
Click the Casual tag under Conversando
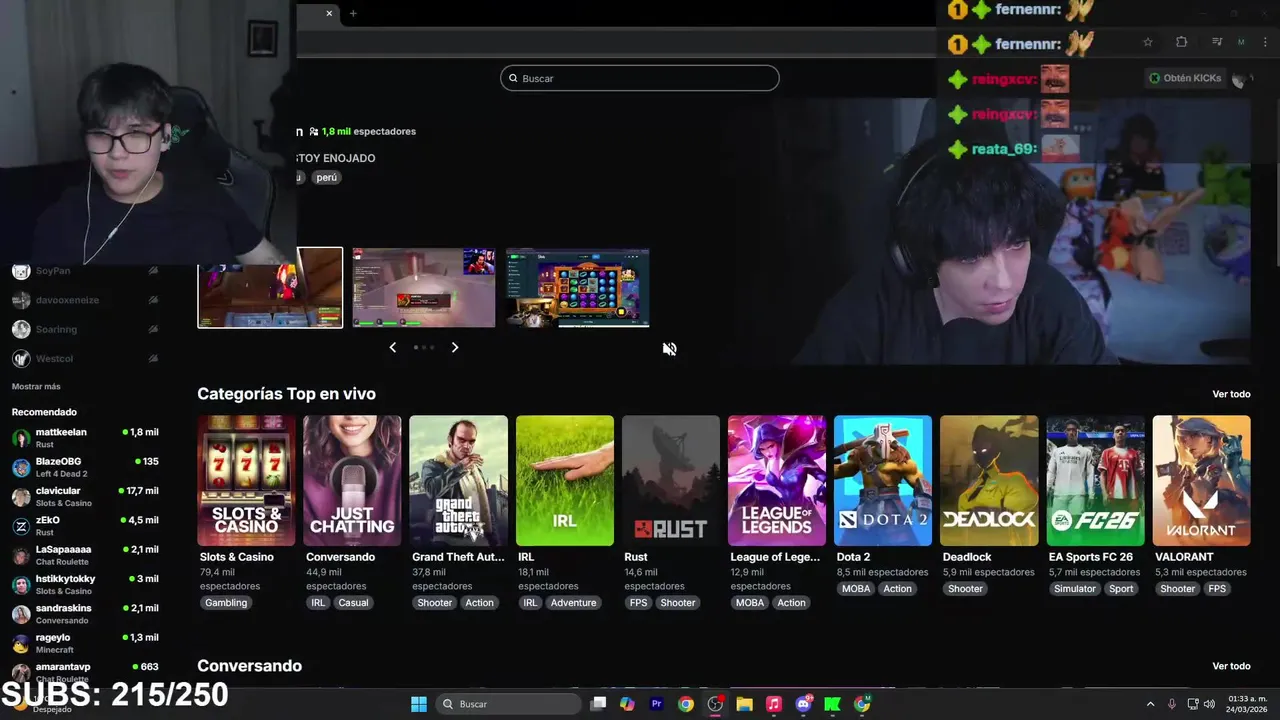click(353, 603)
